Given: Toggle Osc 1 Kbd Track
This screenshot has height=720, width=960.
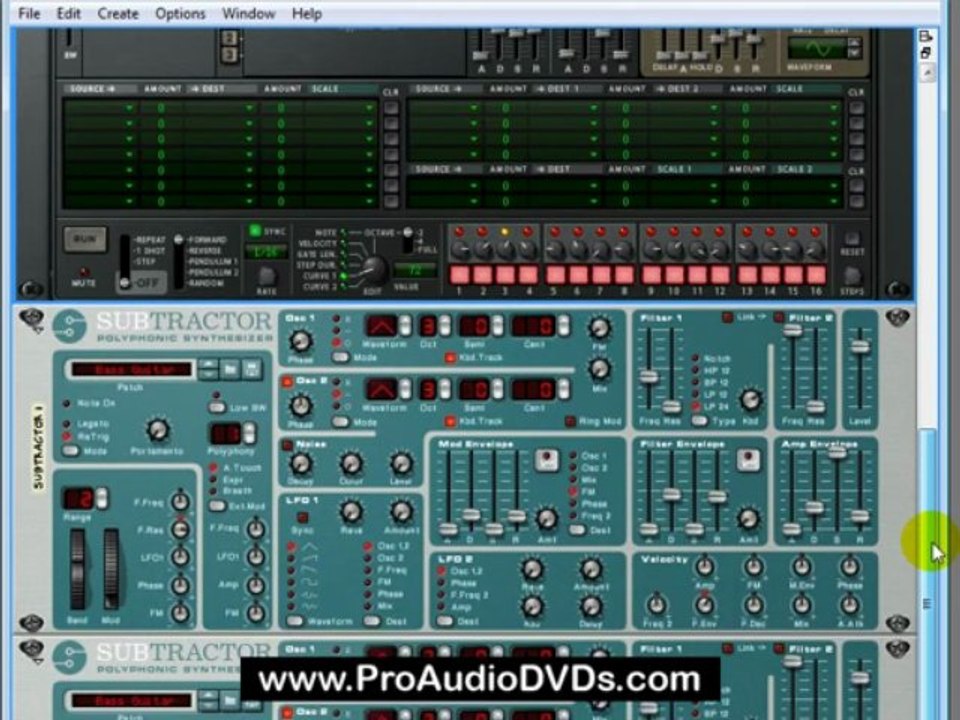Looking at the screenshot, I should point(450,358).
